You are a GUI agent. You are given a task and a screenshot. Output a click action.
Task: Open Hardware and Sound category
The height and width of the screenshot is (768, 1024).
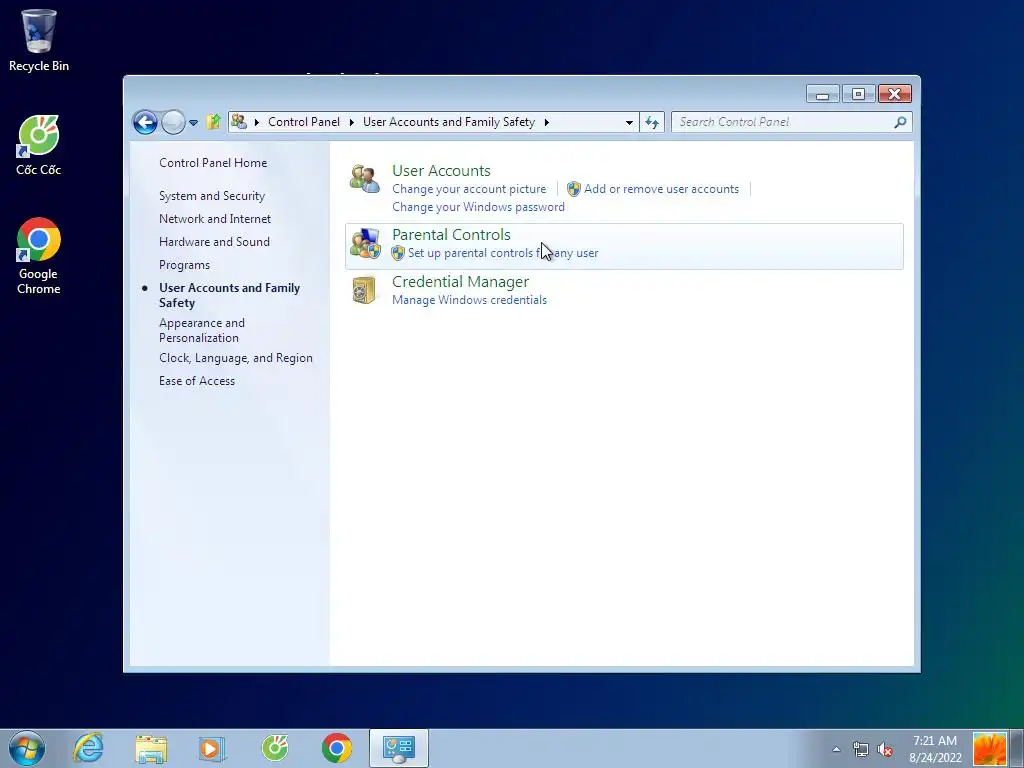(x=214, y=242)
